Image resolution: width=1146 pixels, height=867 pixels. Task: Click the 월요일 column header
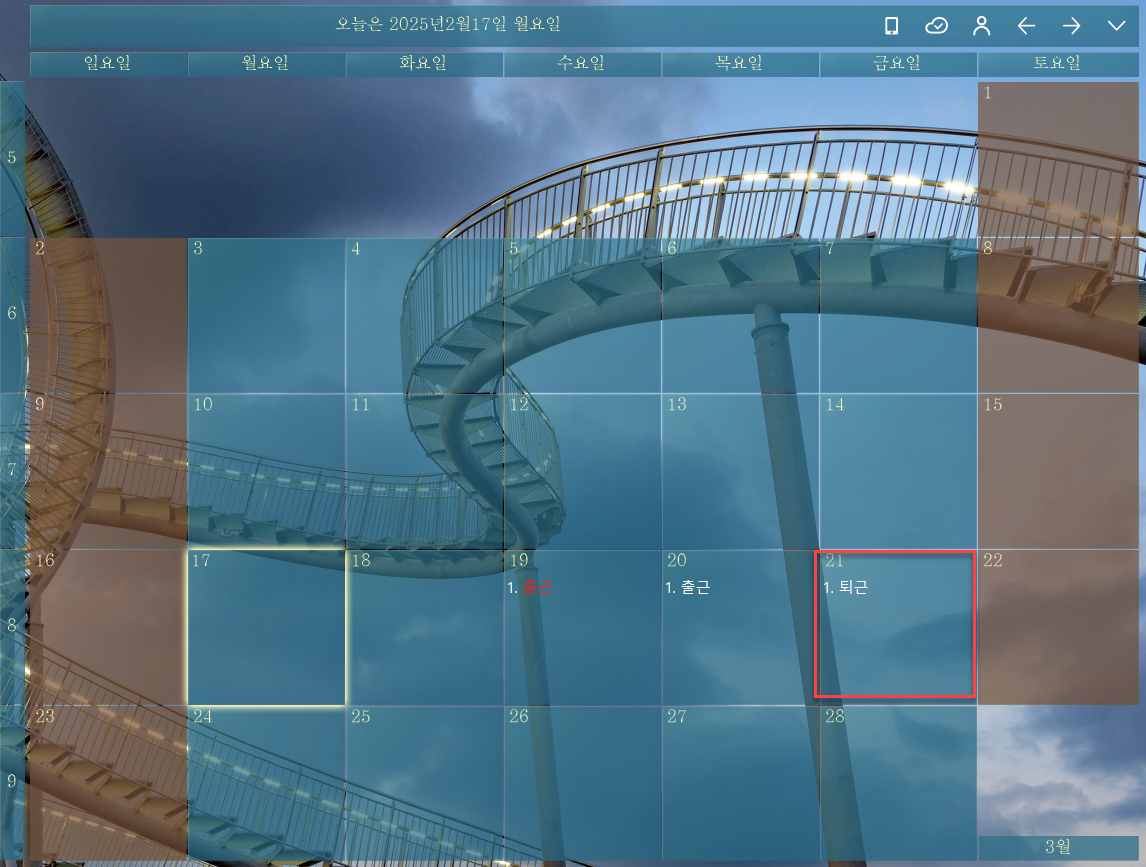266,64
